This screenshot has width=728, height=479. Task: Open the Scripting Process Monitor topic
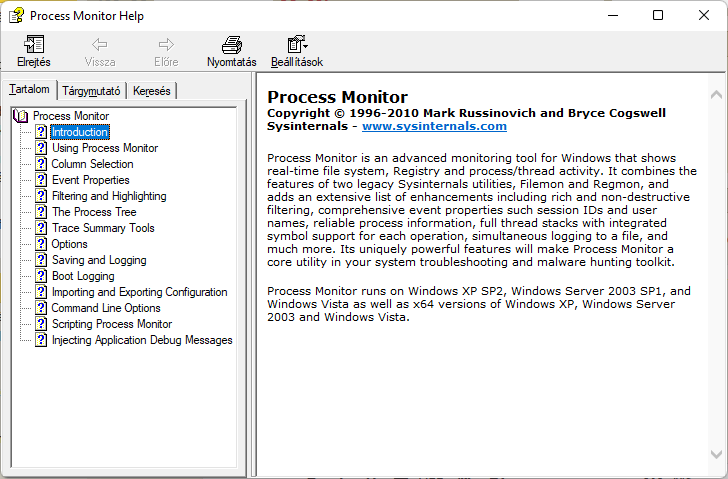(x=112, y=324)
